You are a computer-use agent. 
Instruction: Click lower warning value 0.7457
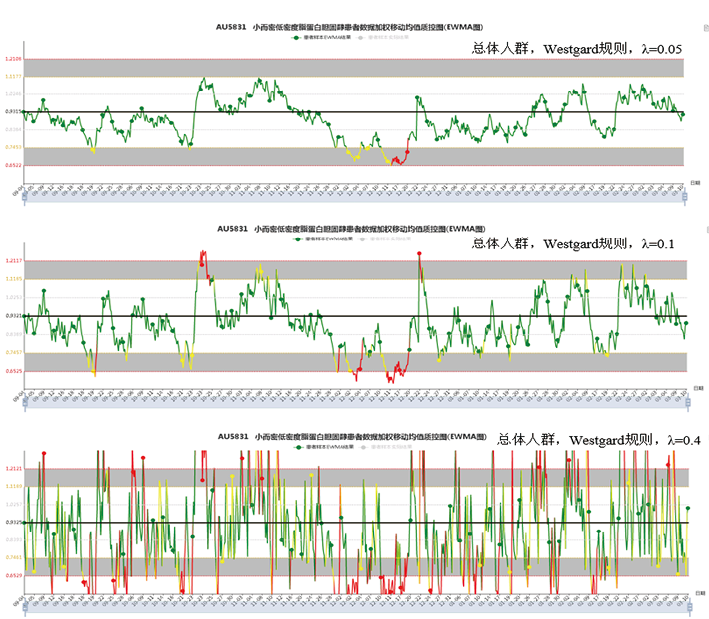click(14, 353)
